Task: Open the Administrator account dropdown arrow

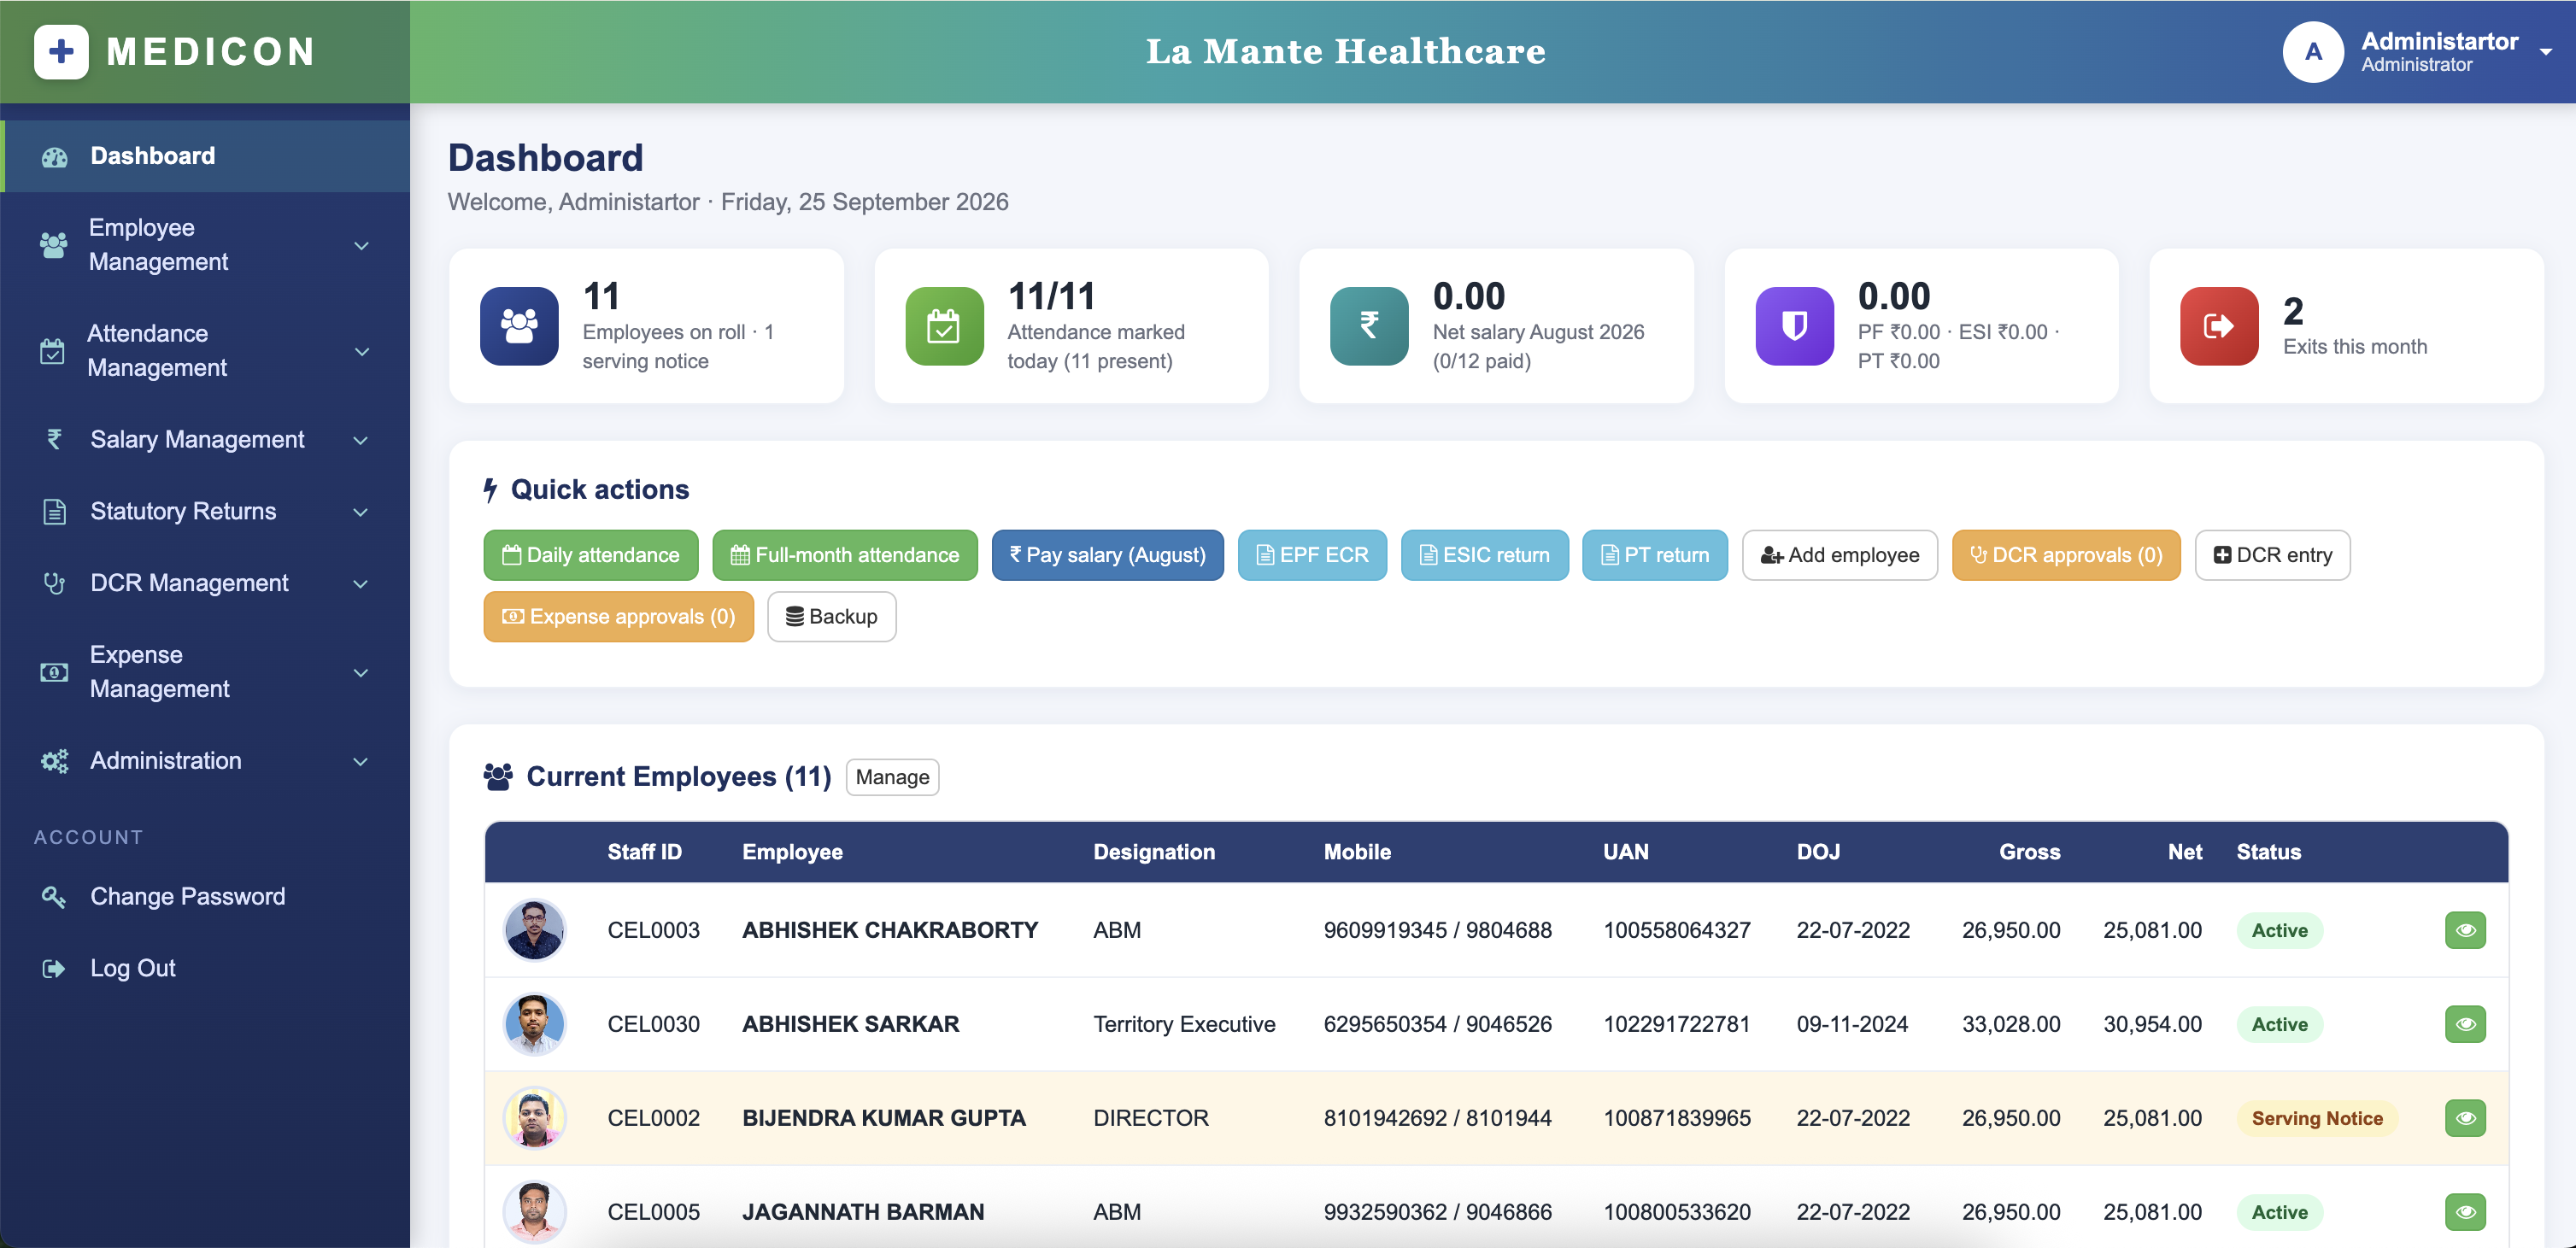Action: [2545, 52]
